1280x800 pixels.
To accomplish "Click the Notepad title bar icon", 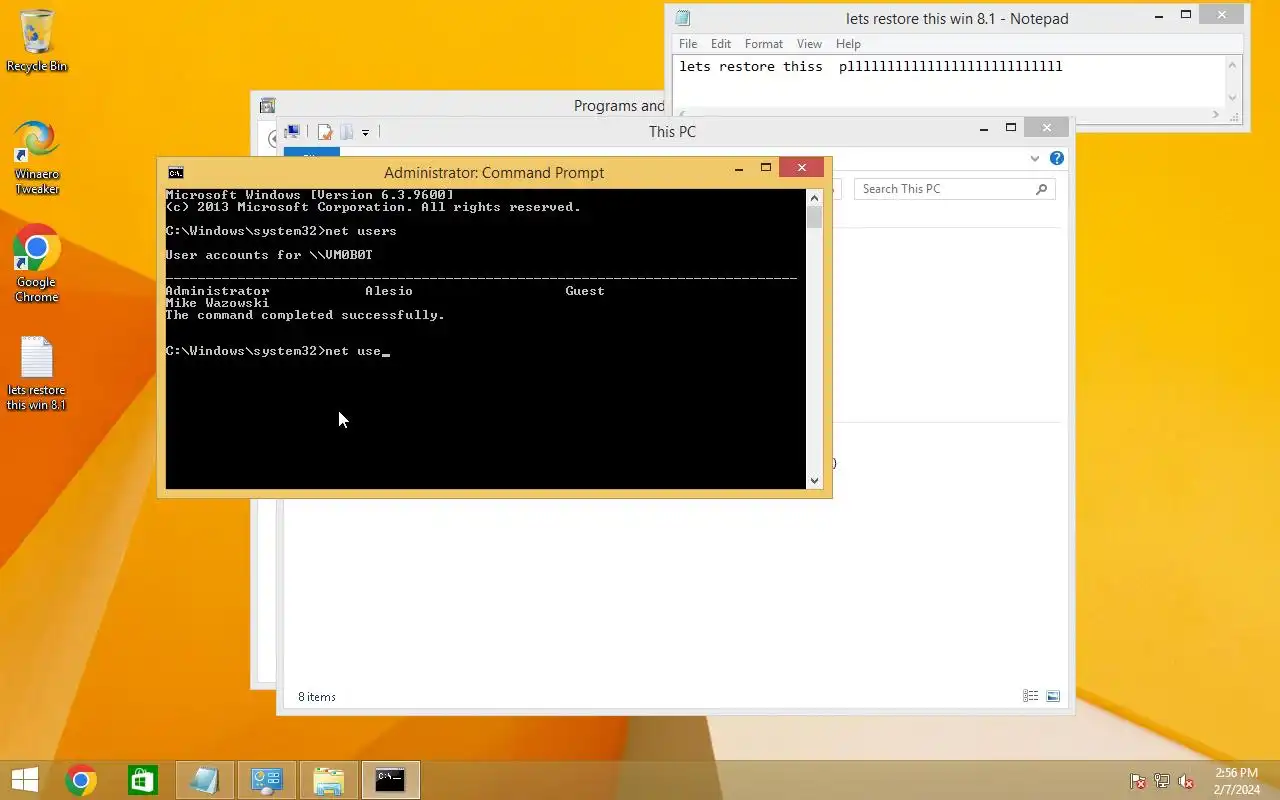I will click(683, 18).
